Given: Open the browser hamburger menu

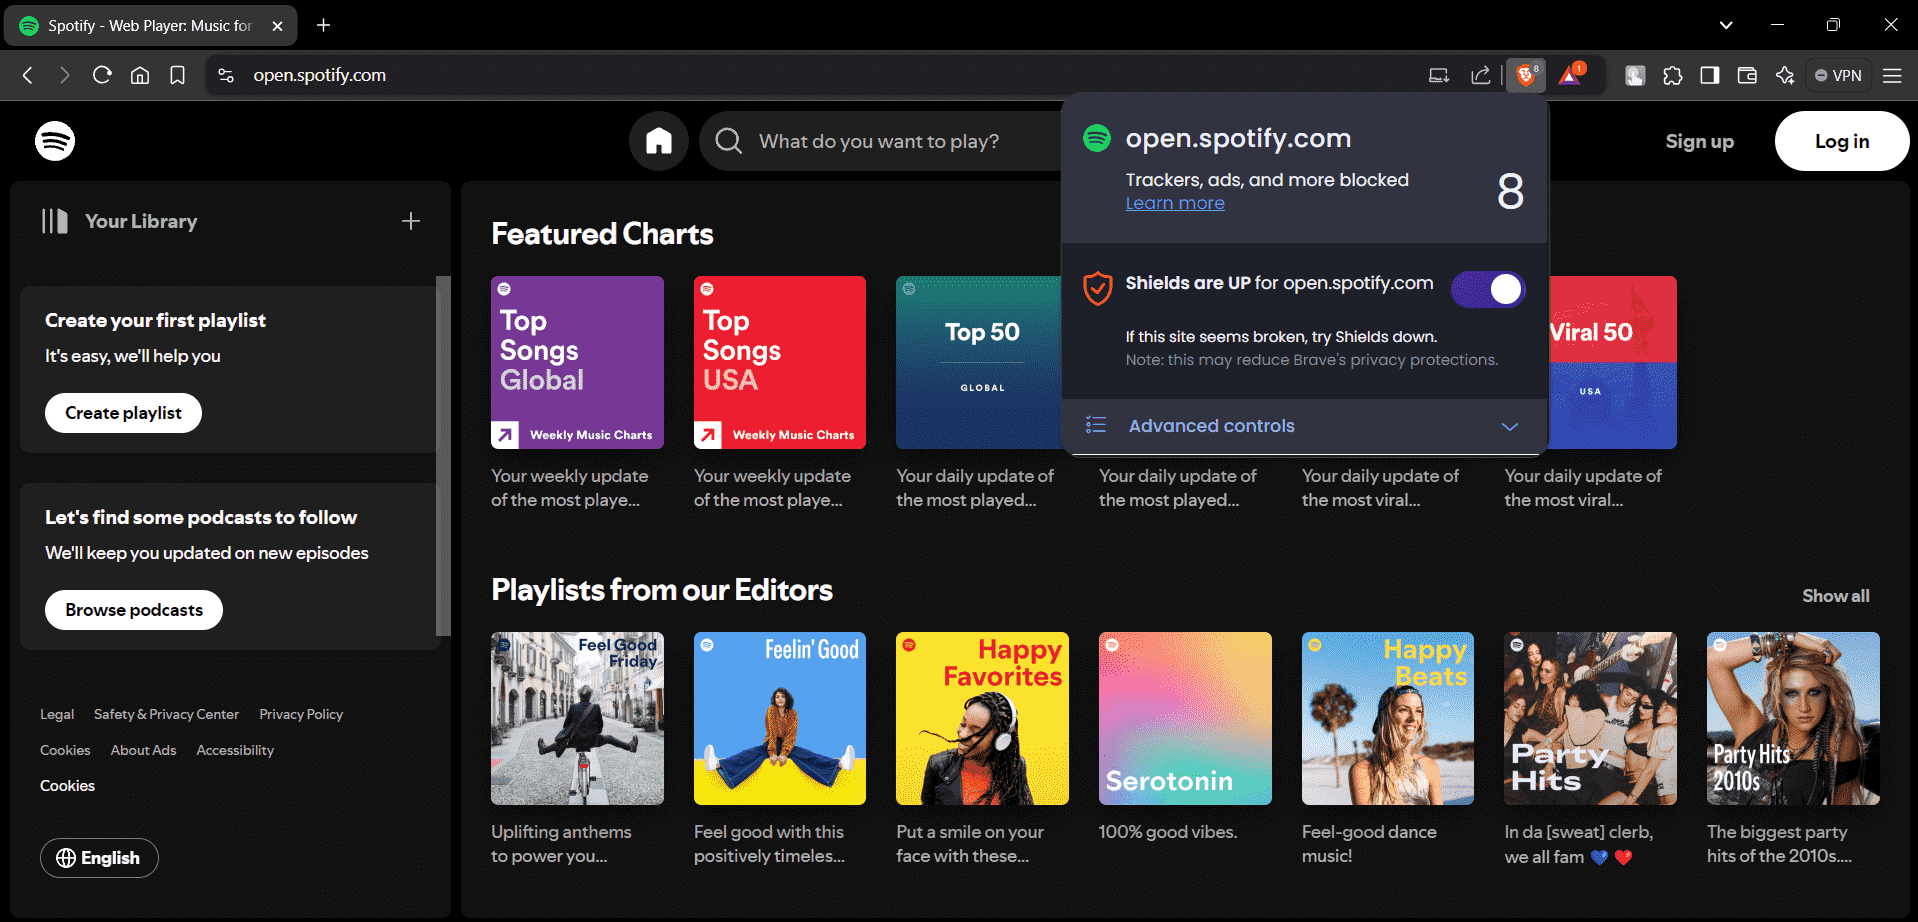Looking at the screenshot, I should tap(1892, 75).
